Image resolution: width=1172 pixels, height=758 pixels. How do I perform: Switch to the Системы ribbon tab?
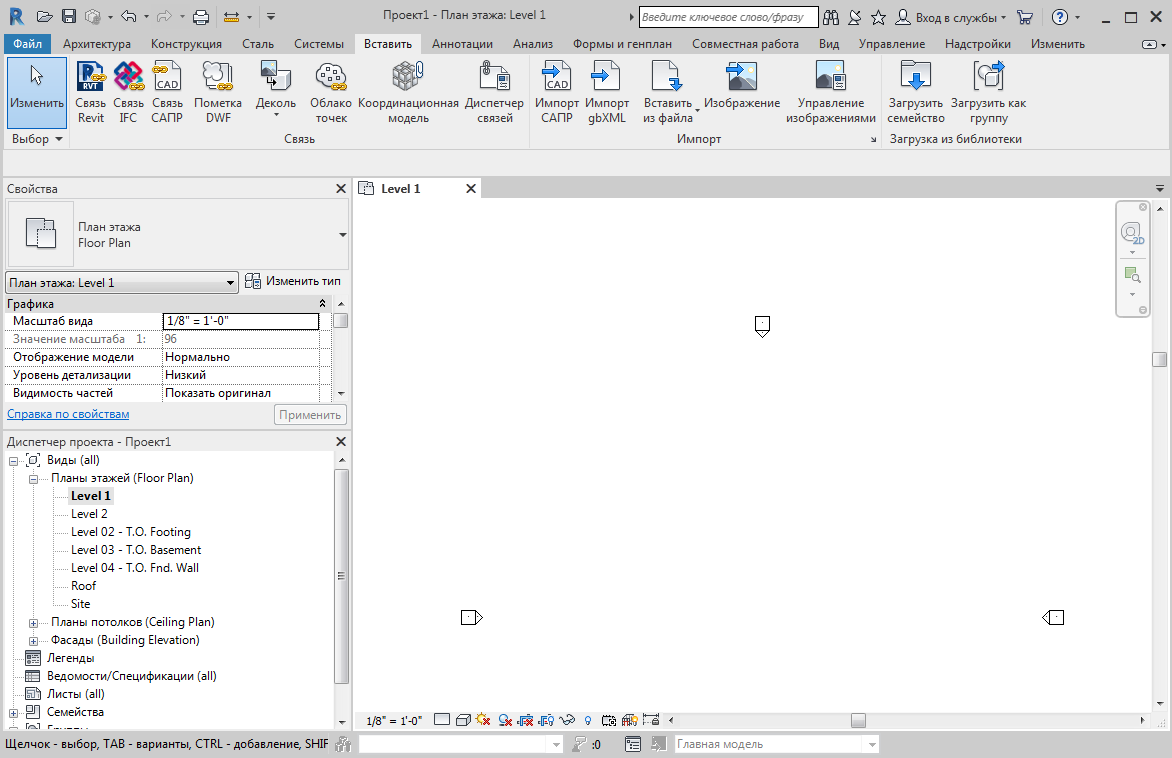318,43
